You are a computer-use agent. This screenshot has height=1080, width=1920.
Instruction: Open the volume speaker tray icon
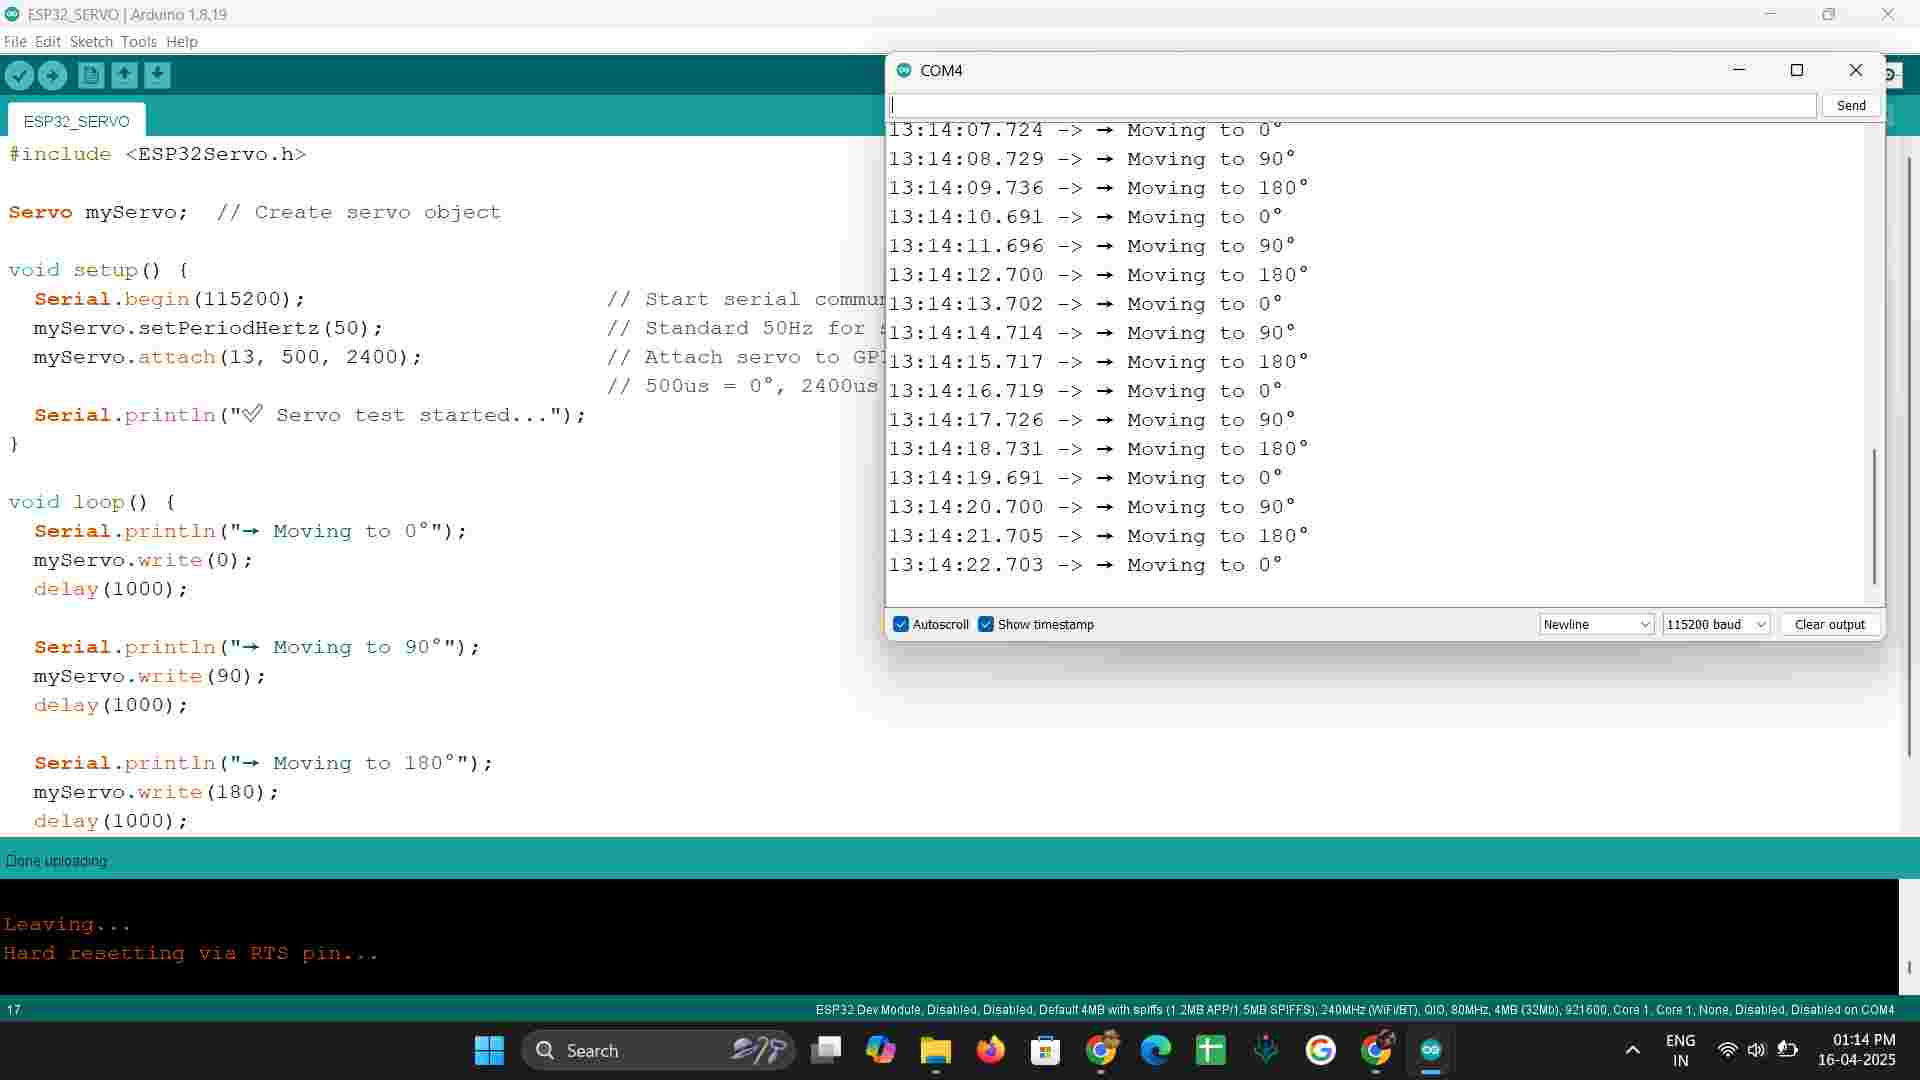point(1756,1050)
